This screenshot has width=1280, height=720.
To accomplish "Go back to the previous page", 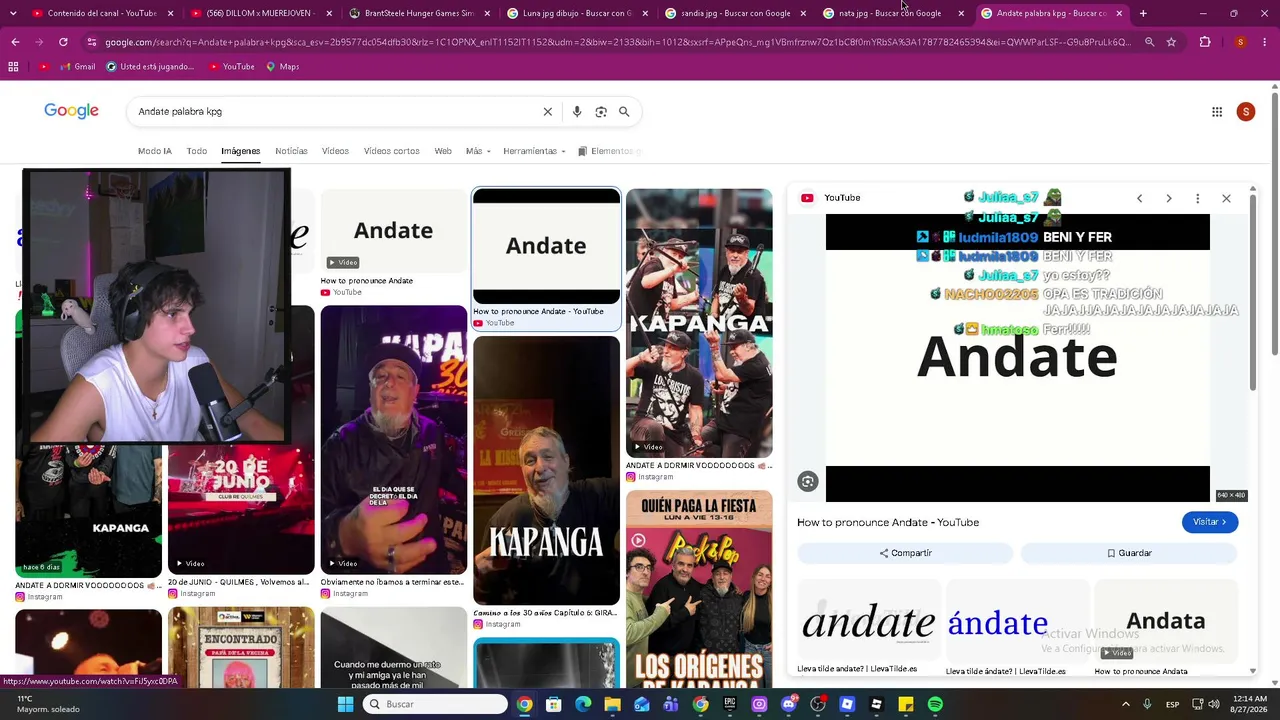I will (15, 42).
